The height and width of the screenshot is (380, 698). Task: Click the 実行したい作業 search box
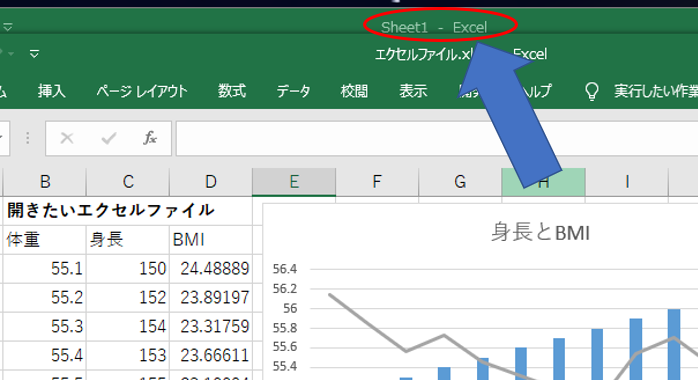click(x=656, y=91)
